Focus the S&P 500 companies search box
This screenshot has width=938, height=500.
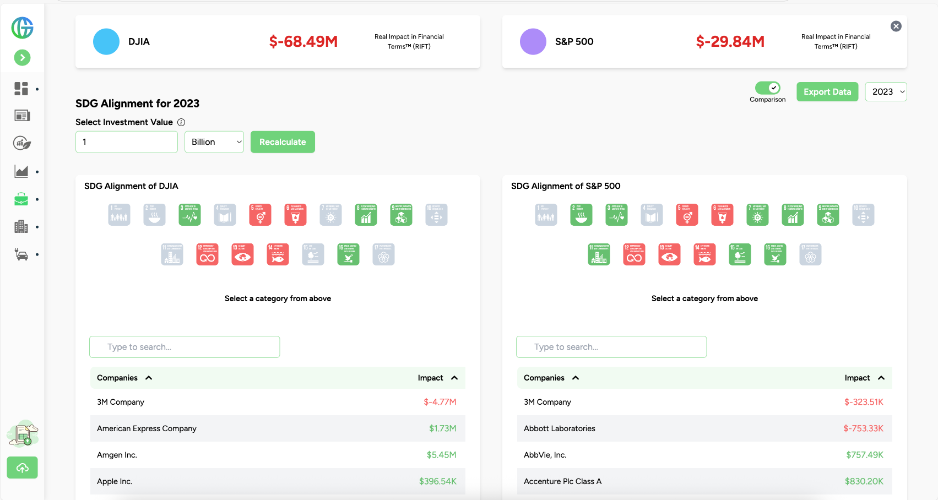pyautogui.click(x=611, y=347)
